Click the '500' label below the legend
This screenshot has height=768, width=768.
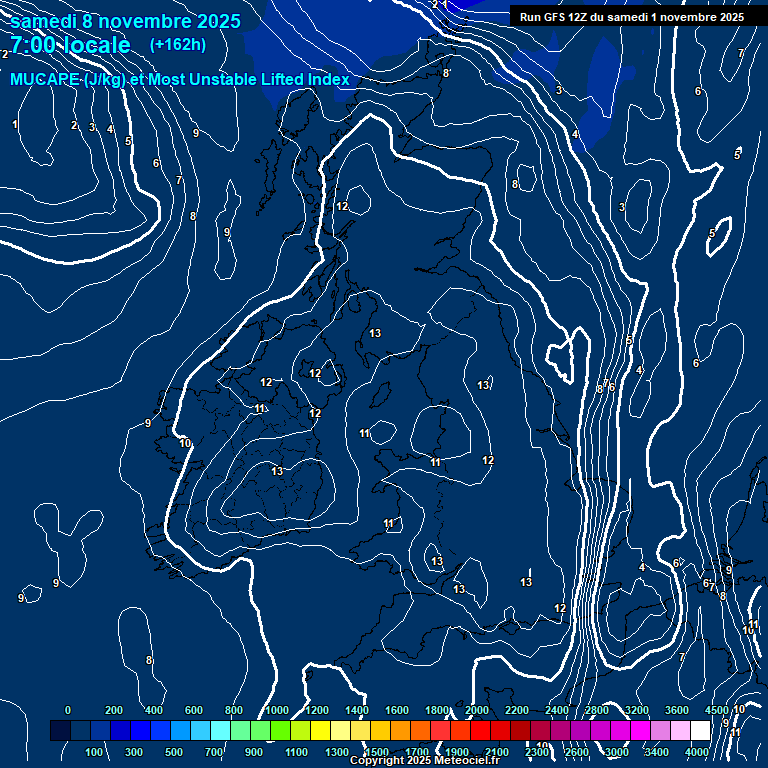click(x=174, y=752)
